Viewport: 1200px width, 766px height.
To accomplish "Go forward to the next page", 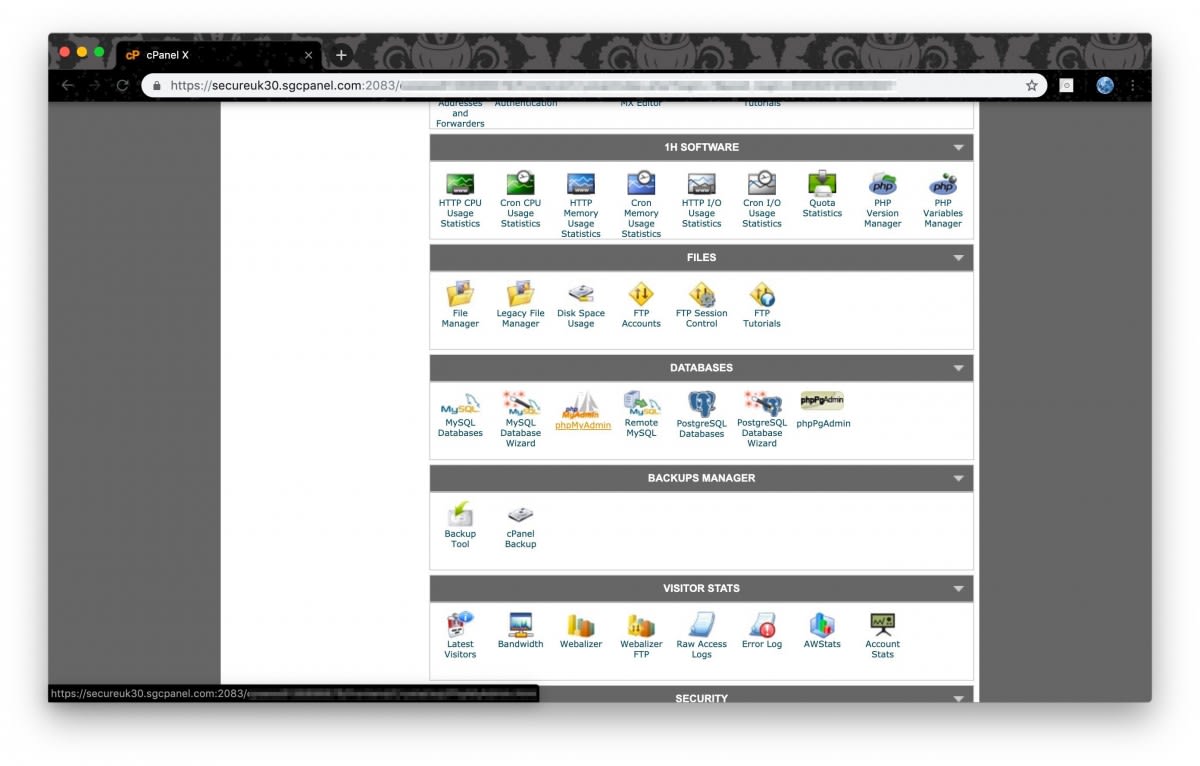I will coord(95,86).
